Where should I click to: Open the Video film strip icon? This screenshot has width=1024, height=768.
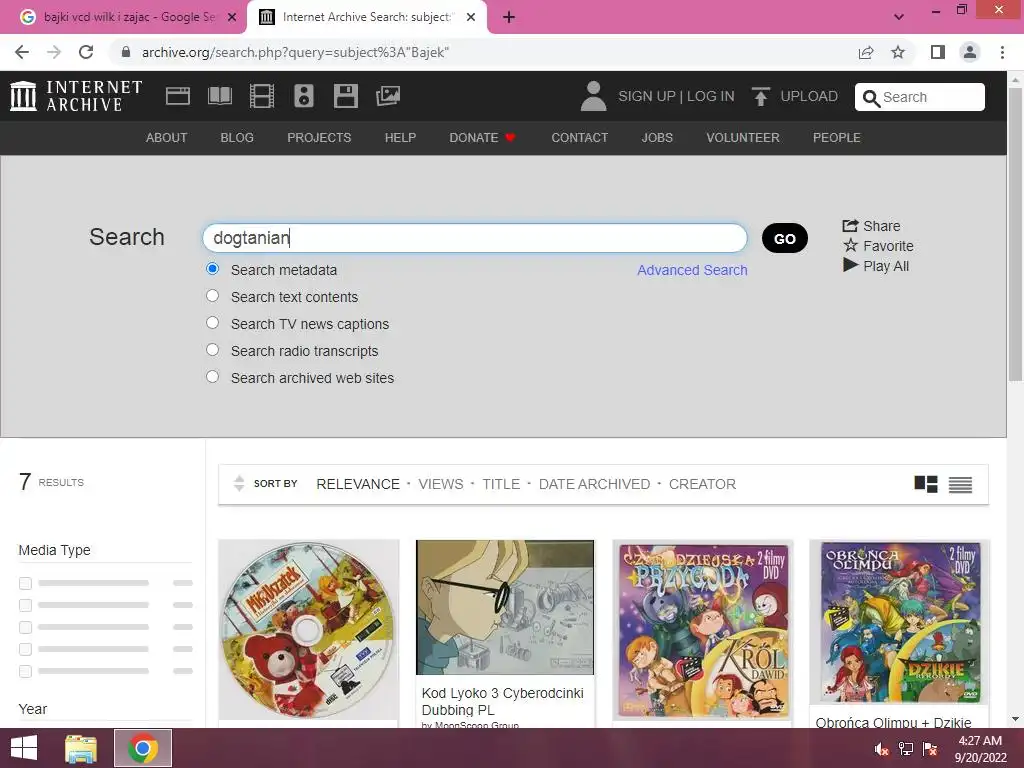pos(262,96)
